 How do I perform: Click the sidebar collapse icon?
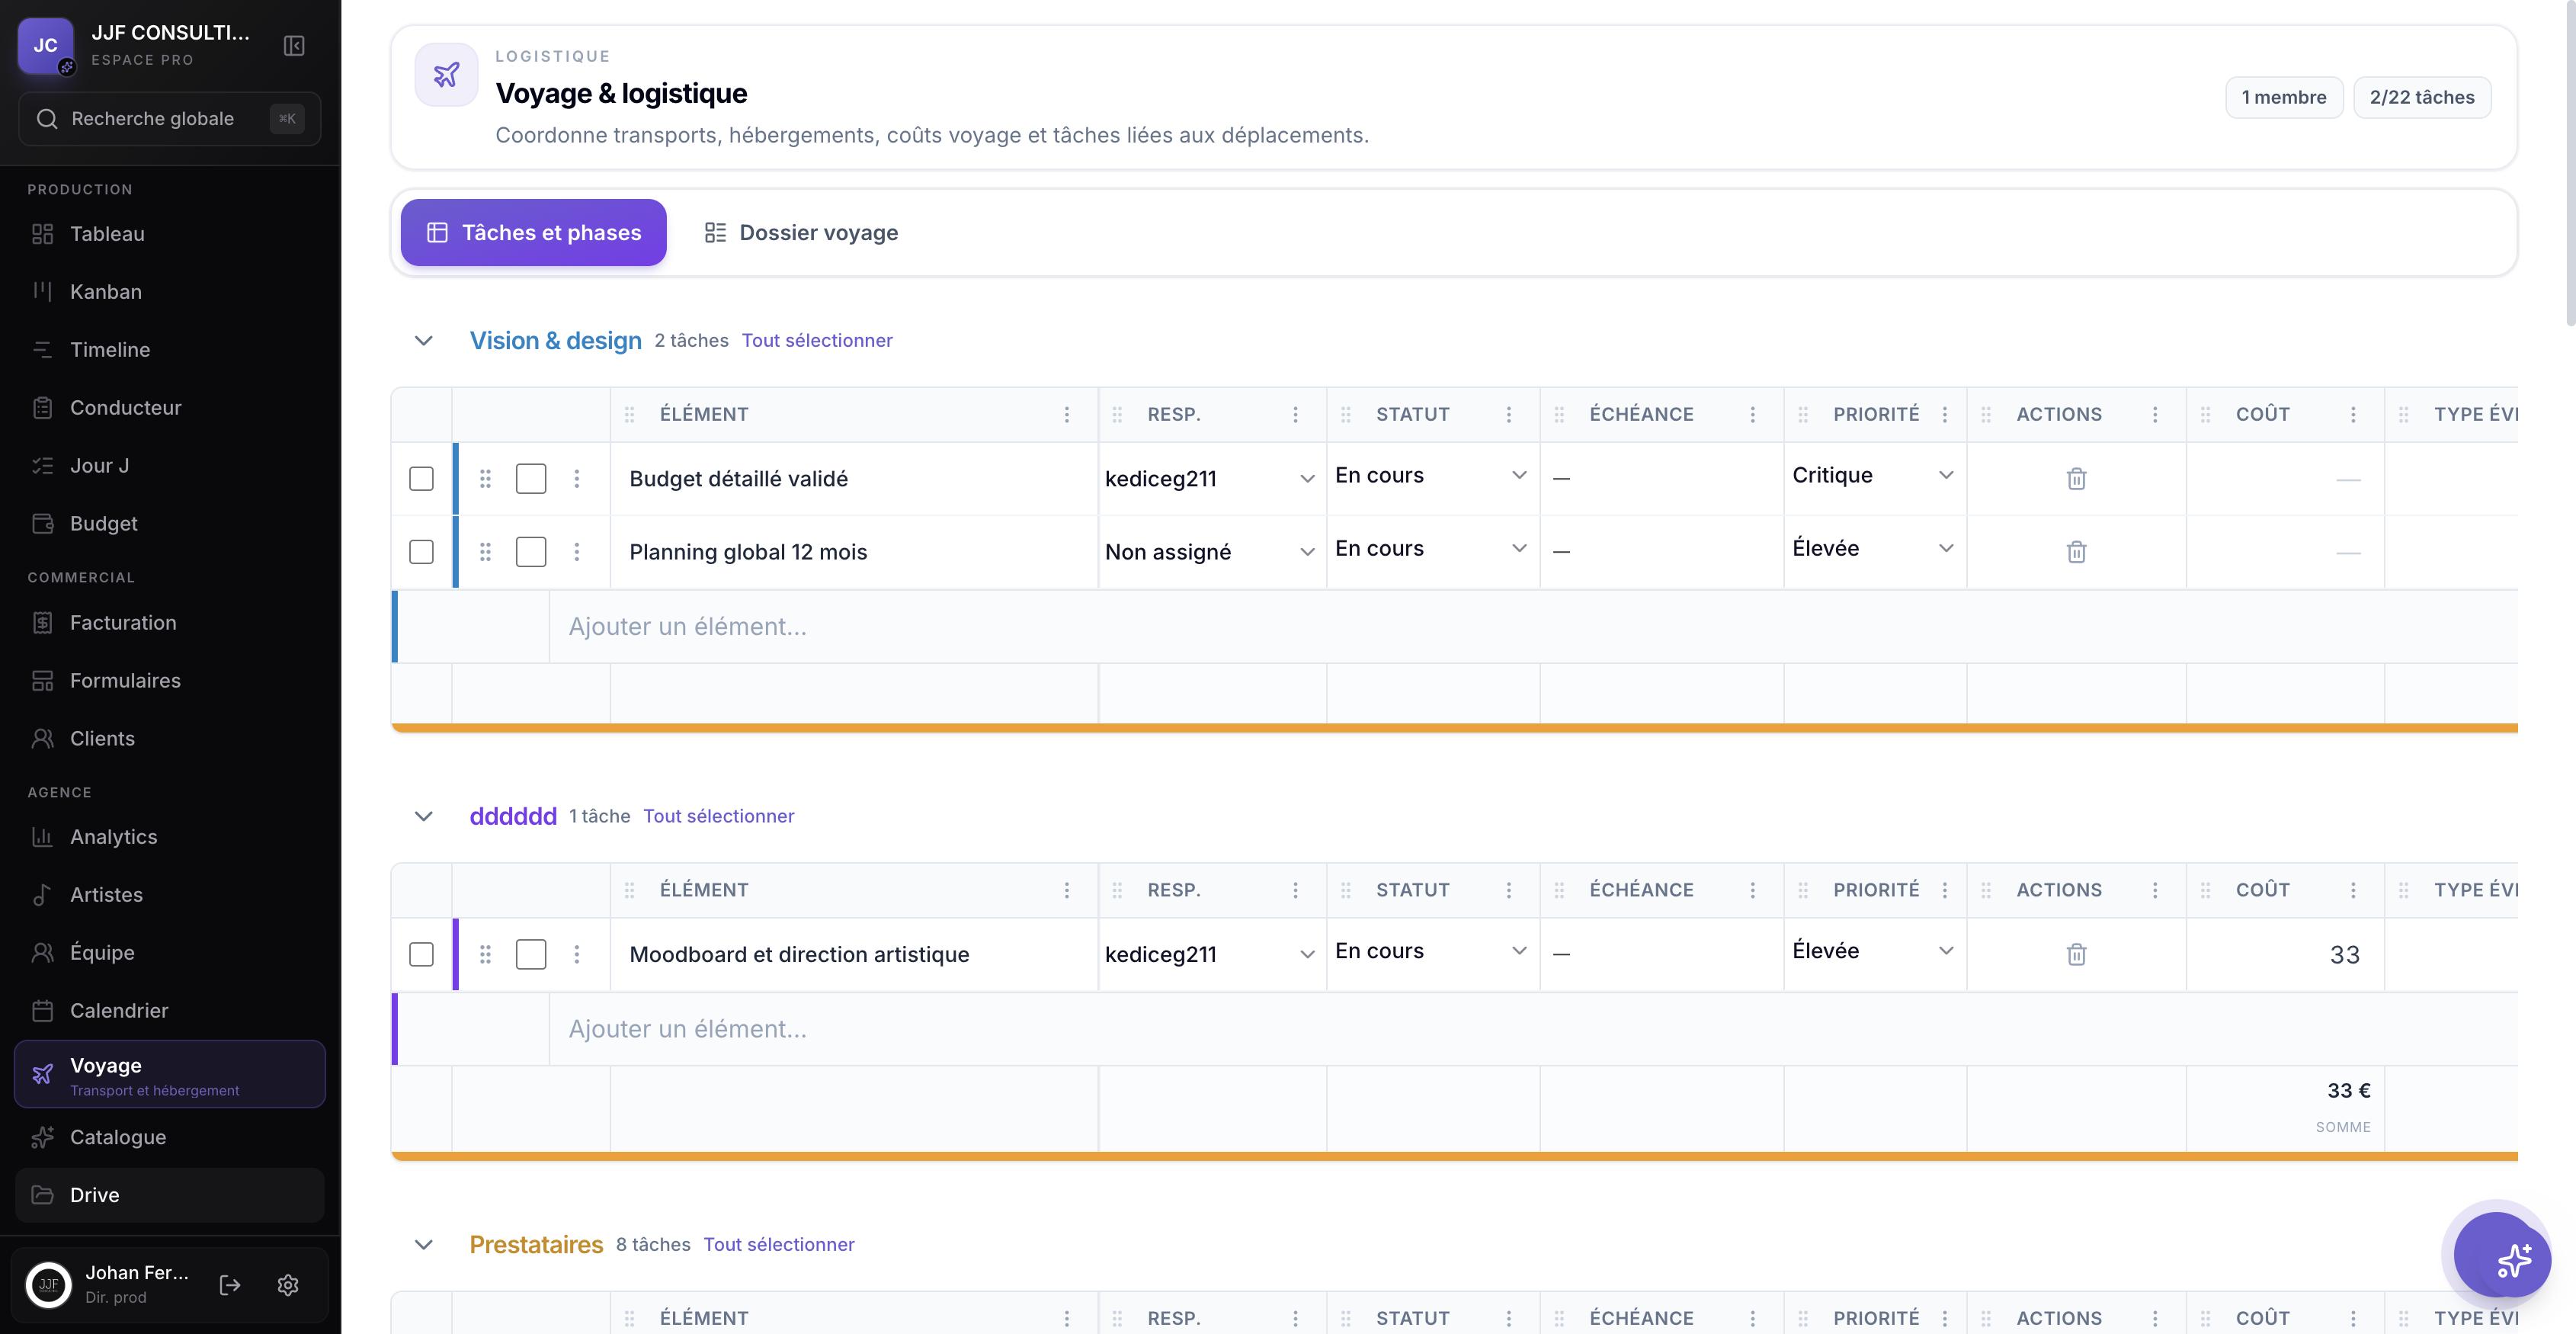tap(294, 46)
